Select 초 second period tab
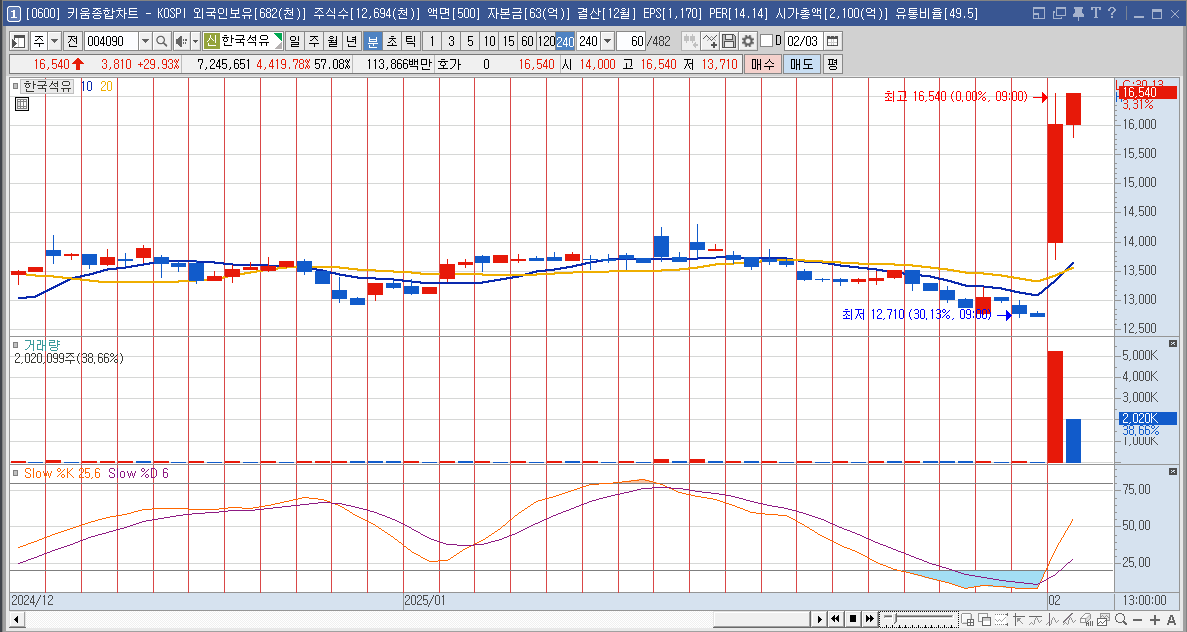1187x632 pixels. 392,41
